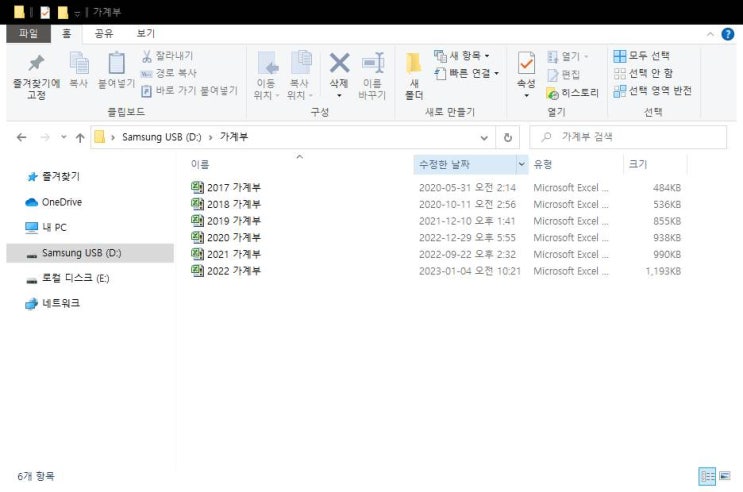Image resolution: width=743 pixels, height=492 pixels.
Task: Click 모두 선택 (Select all)
Action: [x=641, y=56]
